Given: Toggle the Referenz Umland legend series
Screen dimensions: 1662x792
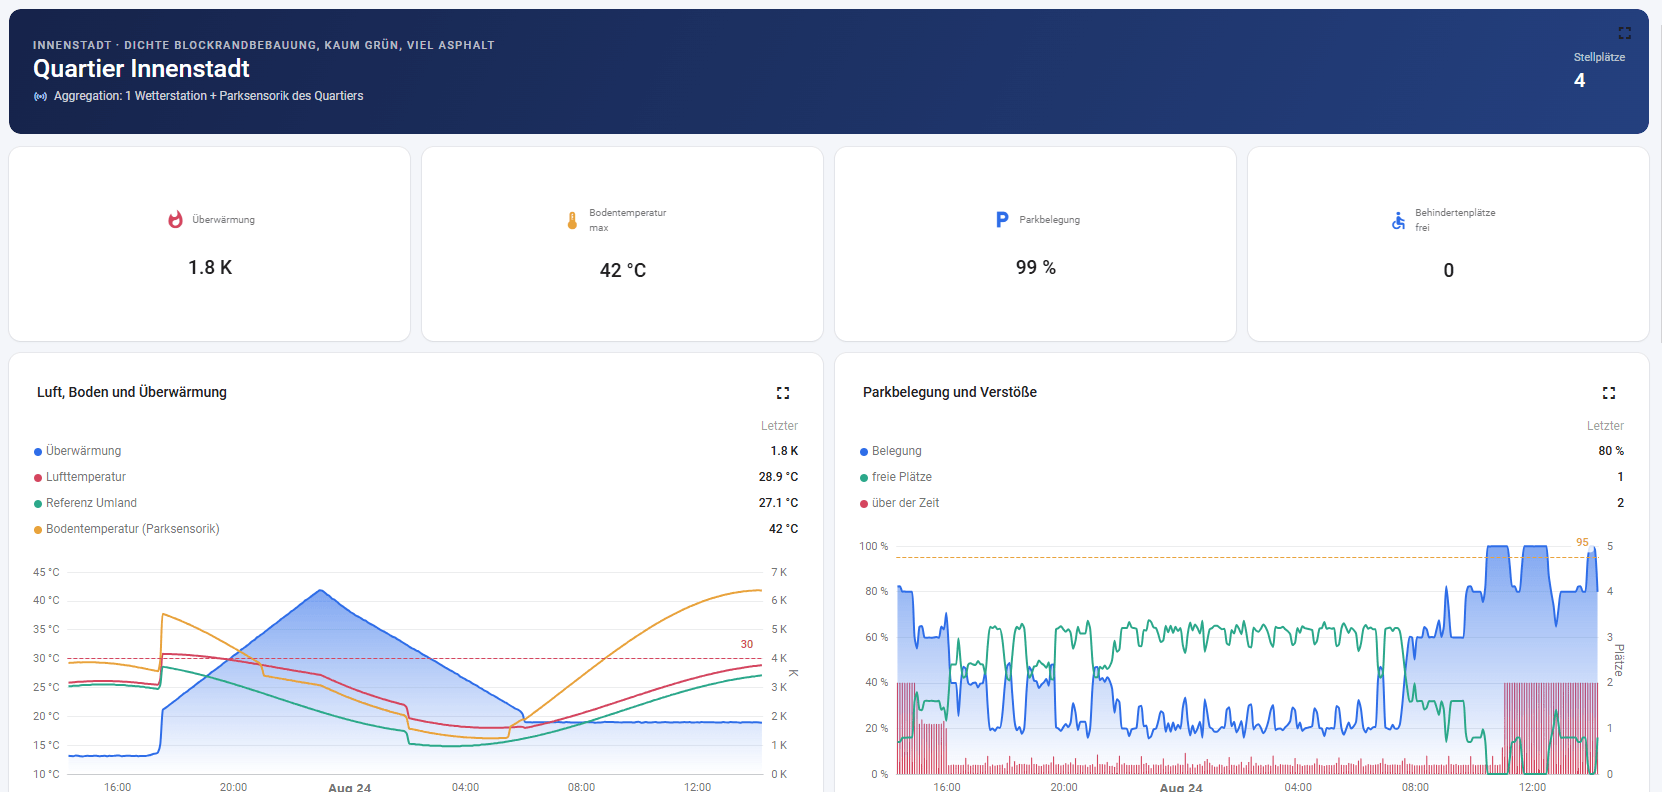Looking at the screenshot, I should 86,503.
